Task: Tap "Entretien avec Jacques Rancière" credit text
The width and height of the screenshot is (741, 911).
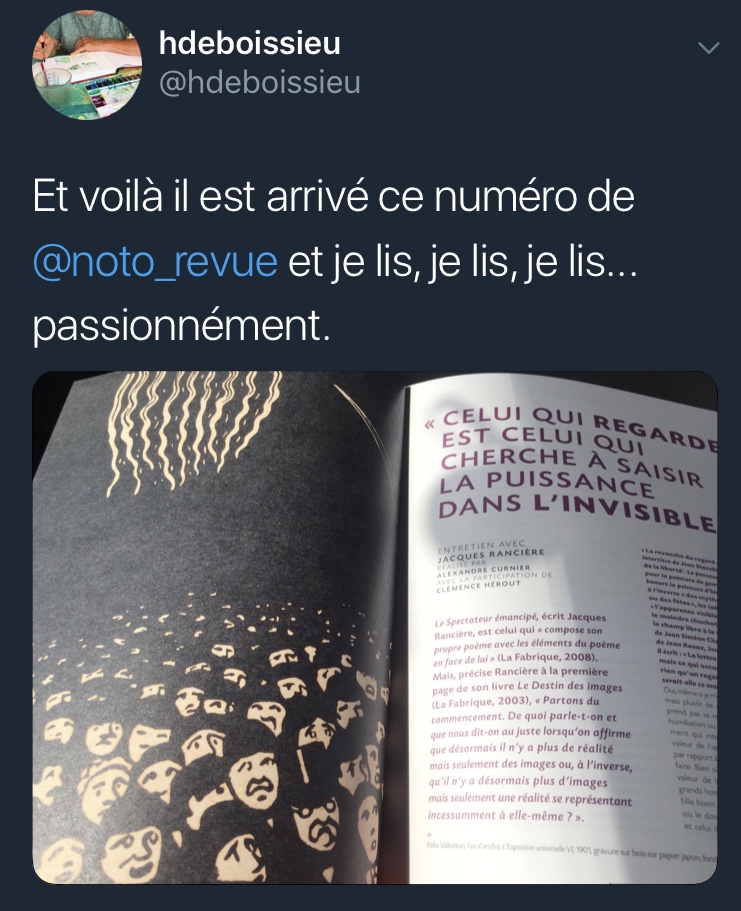Action: [490, 550]
